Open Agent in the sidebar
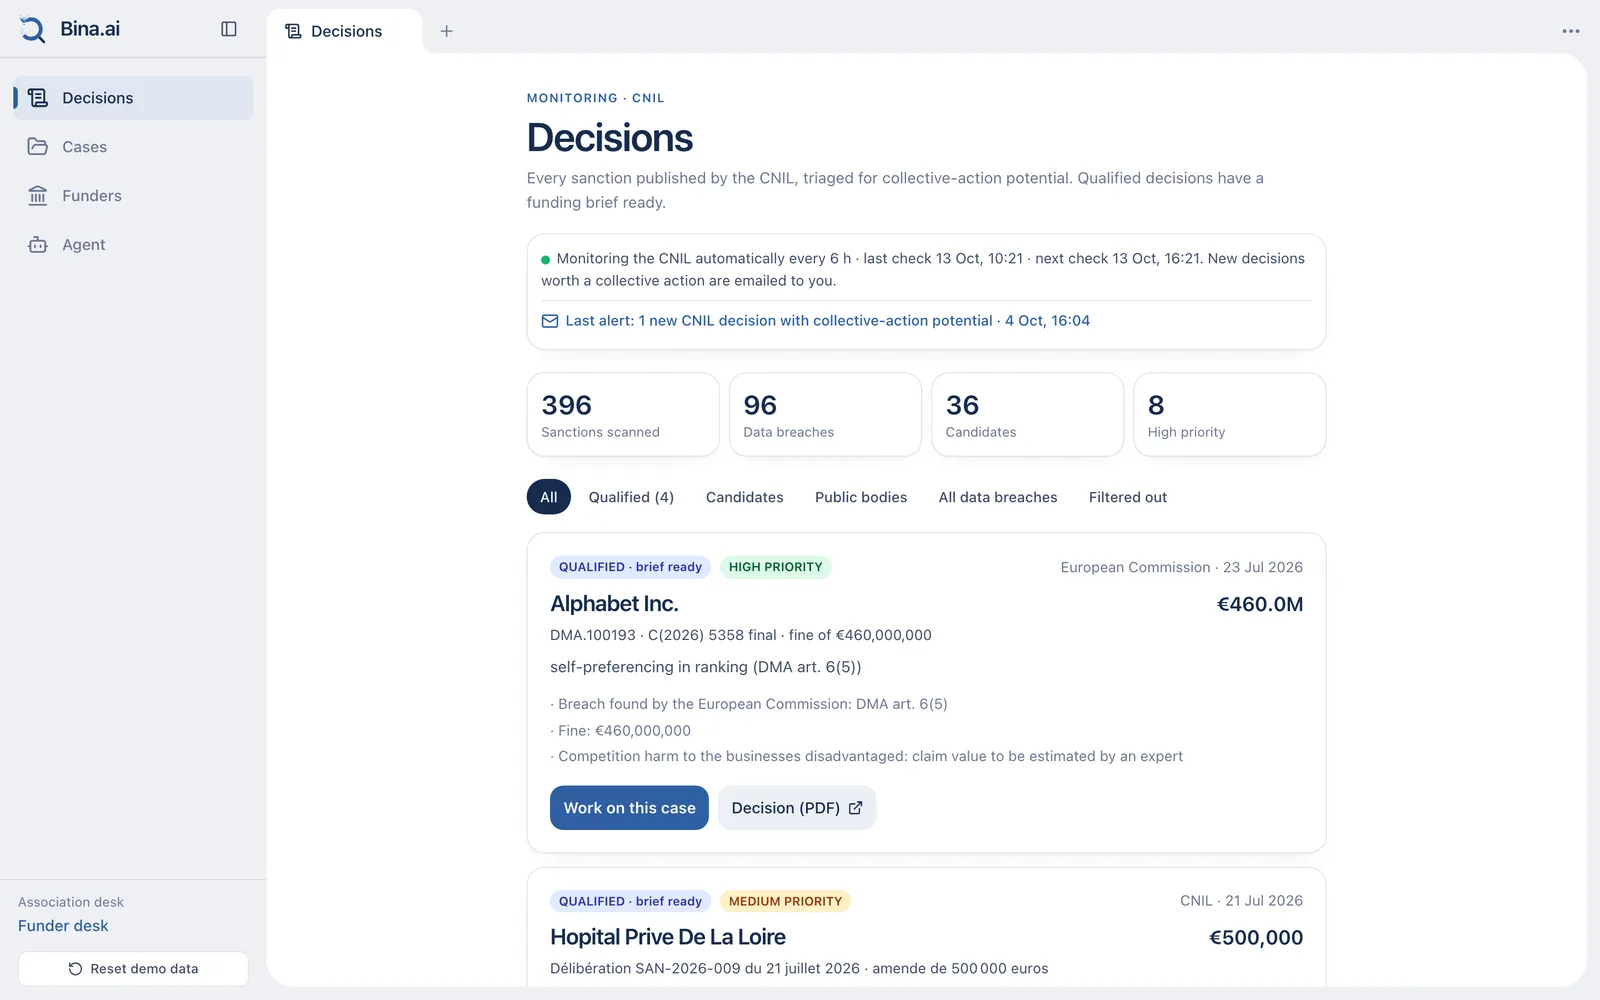Screen dimensions: 1600x1000 (x=133, y=245)
